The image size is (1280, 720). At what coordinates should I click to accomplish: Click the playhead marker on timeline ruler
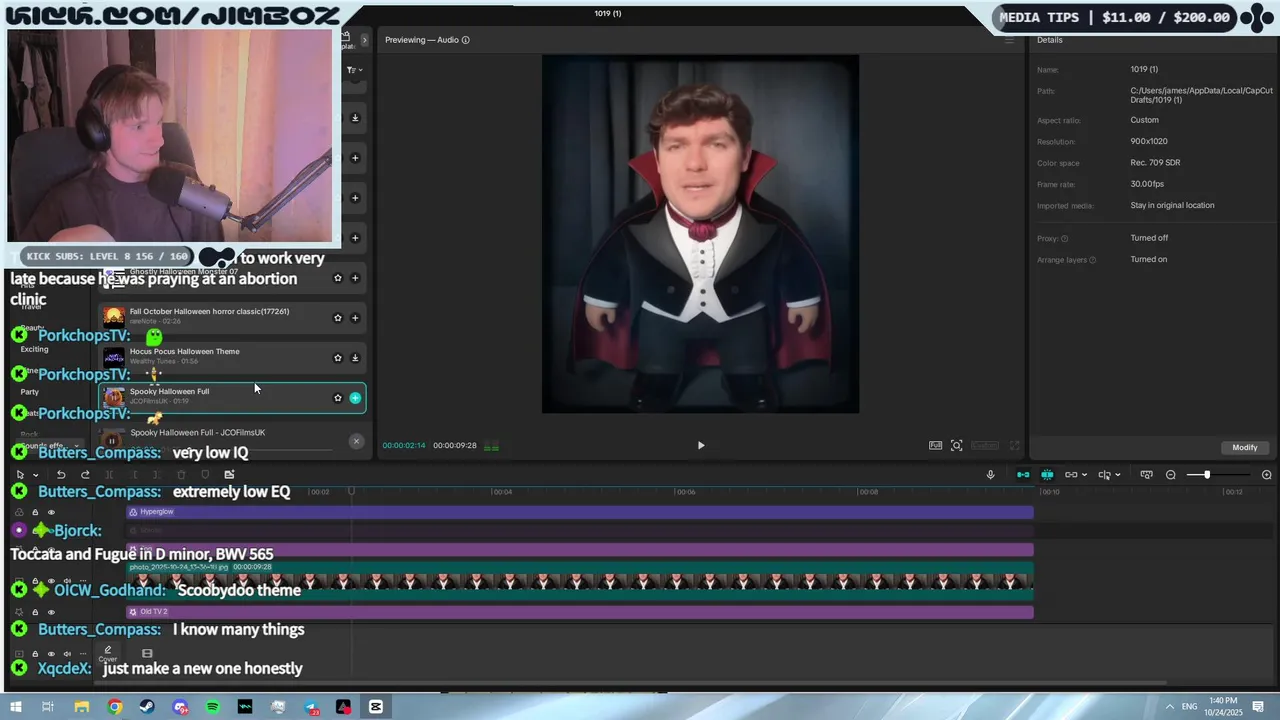pyautogui.click(x=351, y=491)
